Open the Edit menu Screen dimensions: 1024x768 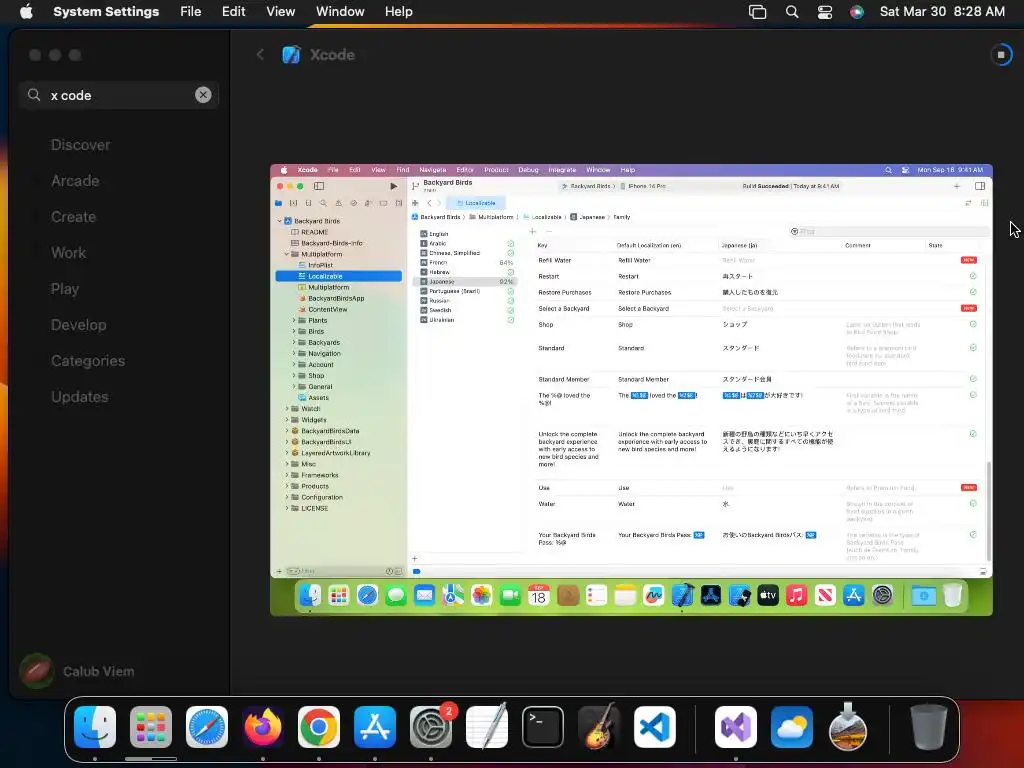coord(233,12)
